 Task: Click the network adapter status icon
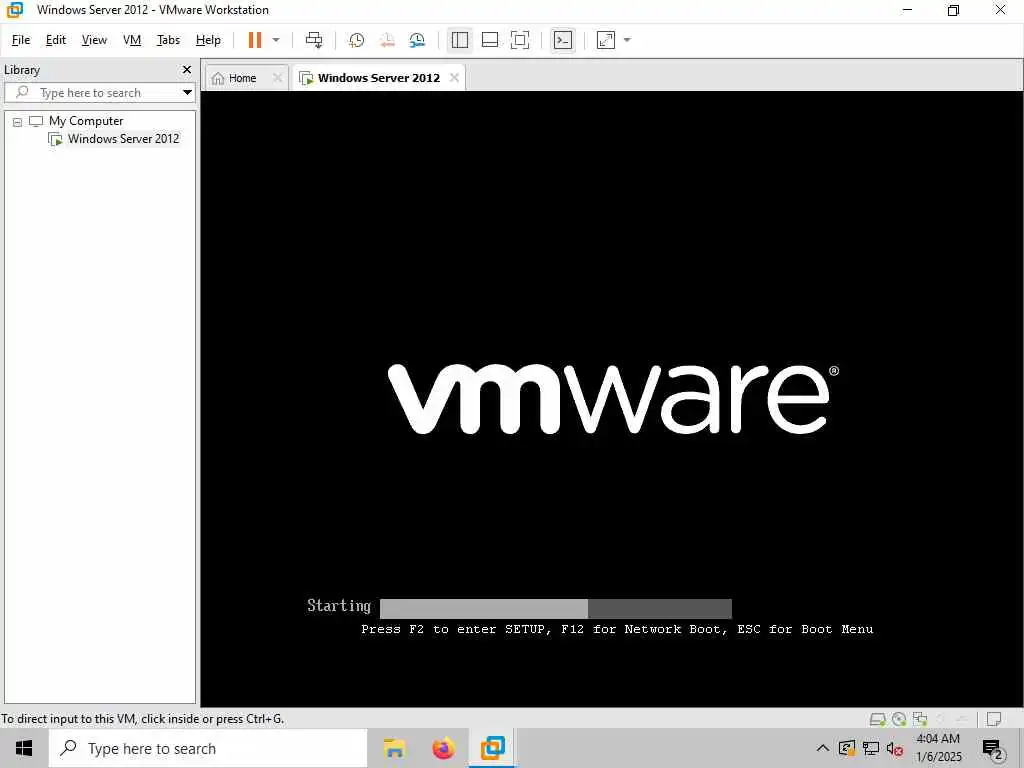920,719
